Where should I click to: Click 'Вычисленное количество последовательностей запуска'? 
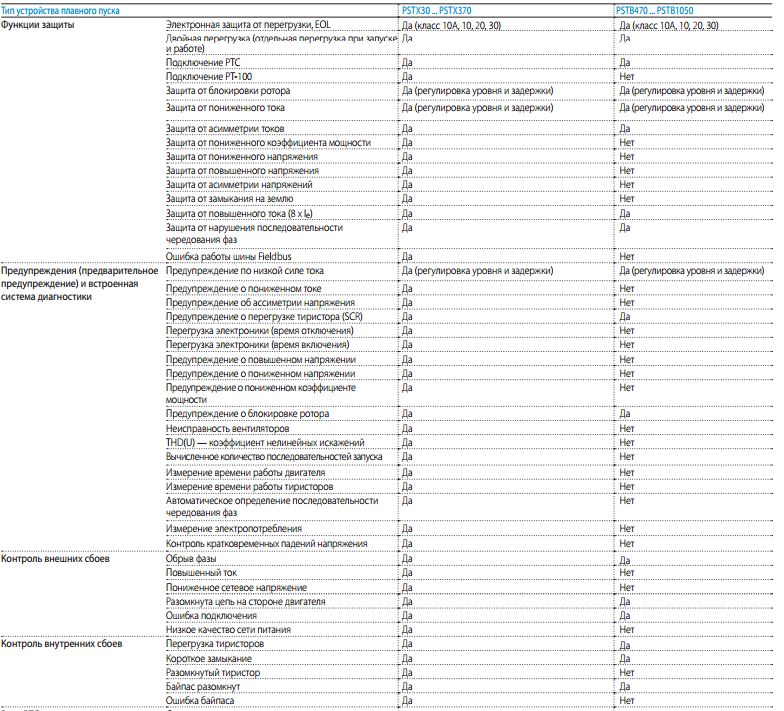(x=274, y=456)
